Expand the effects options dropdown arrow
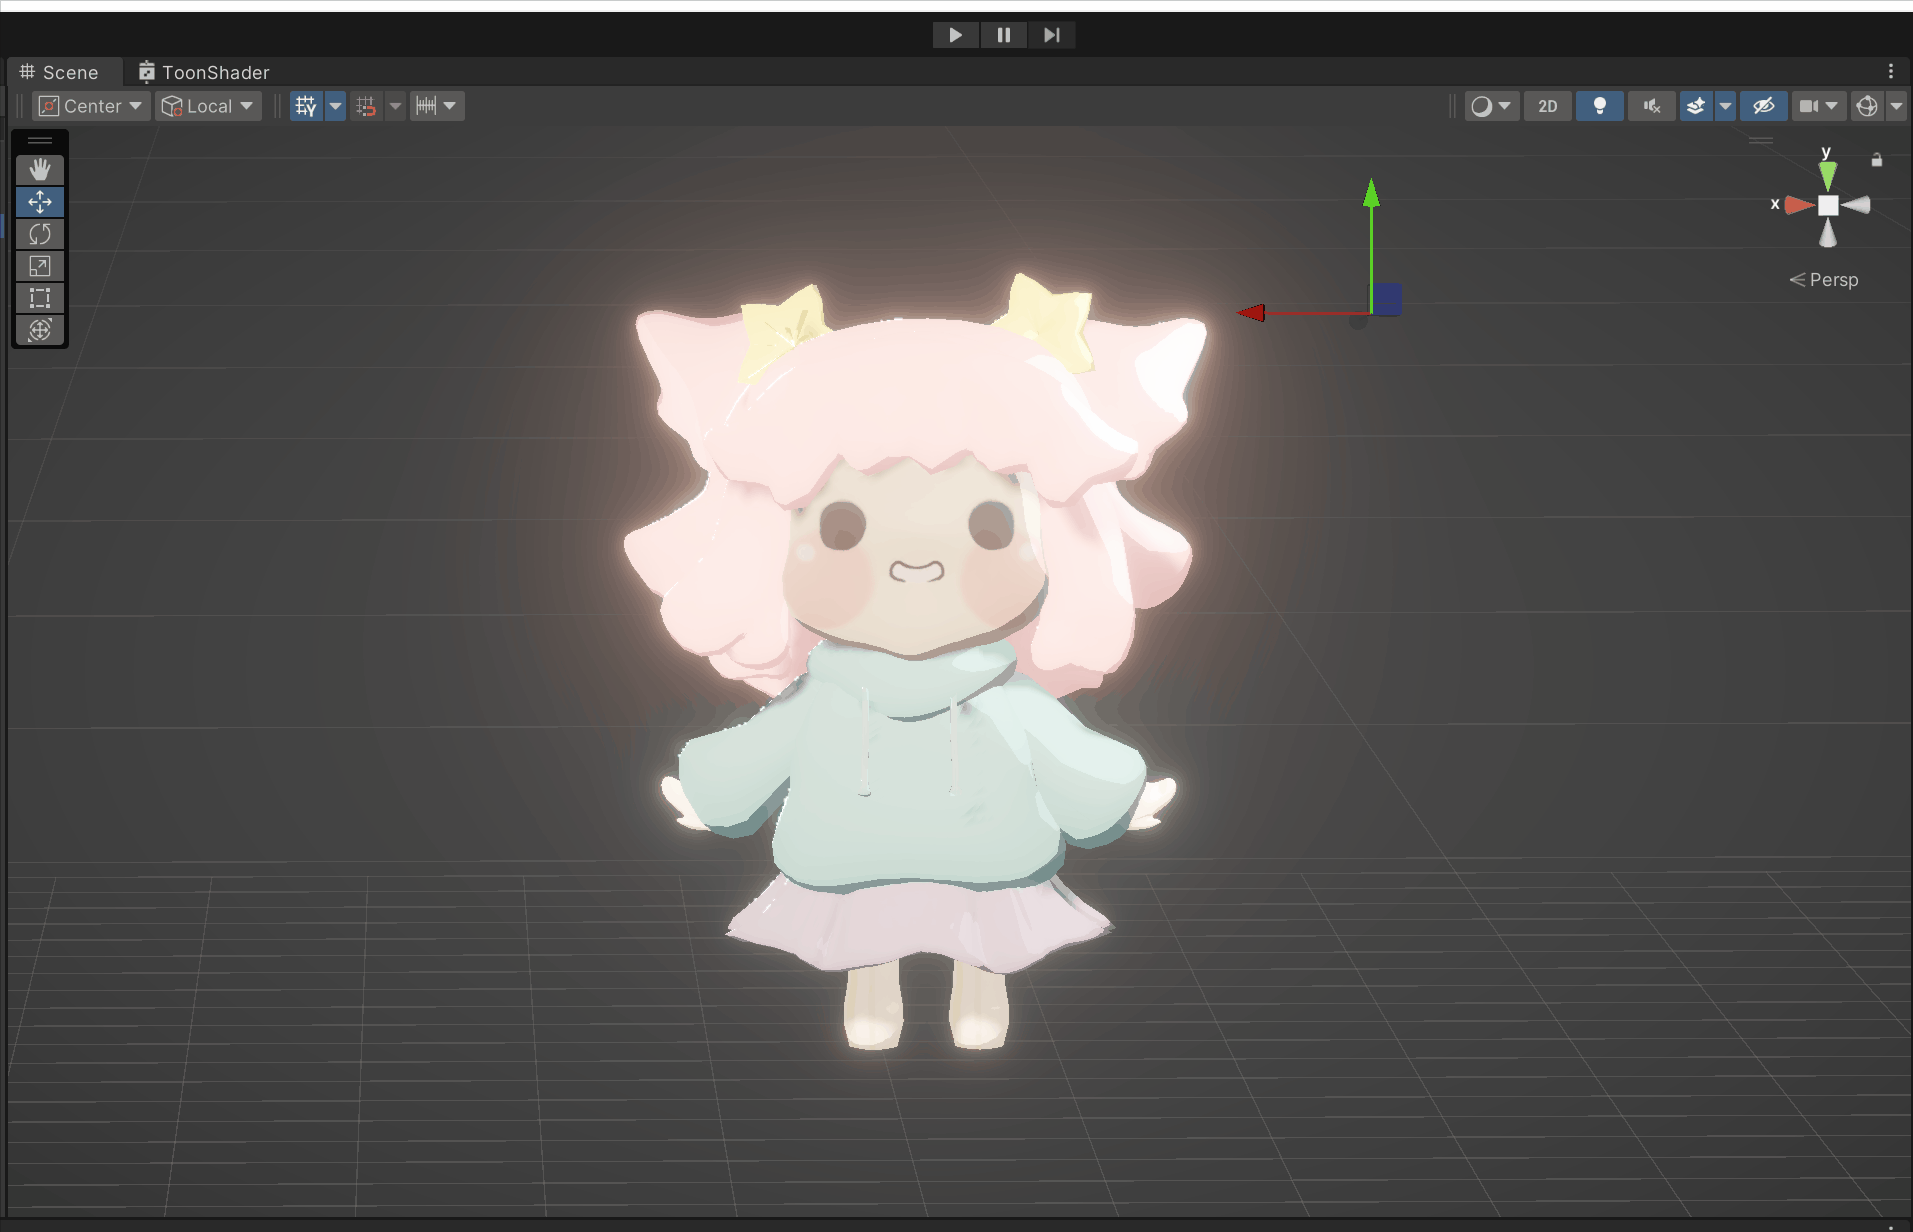This screenshot has height=1232, width=1913. (x=1725, y=106)
